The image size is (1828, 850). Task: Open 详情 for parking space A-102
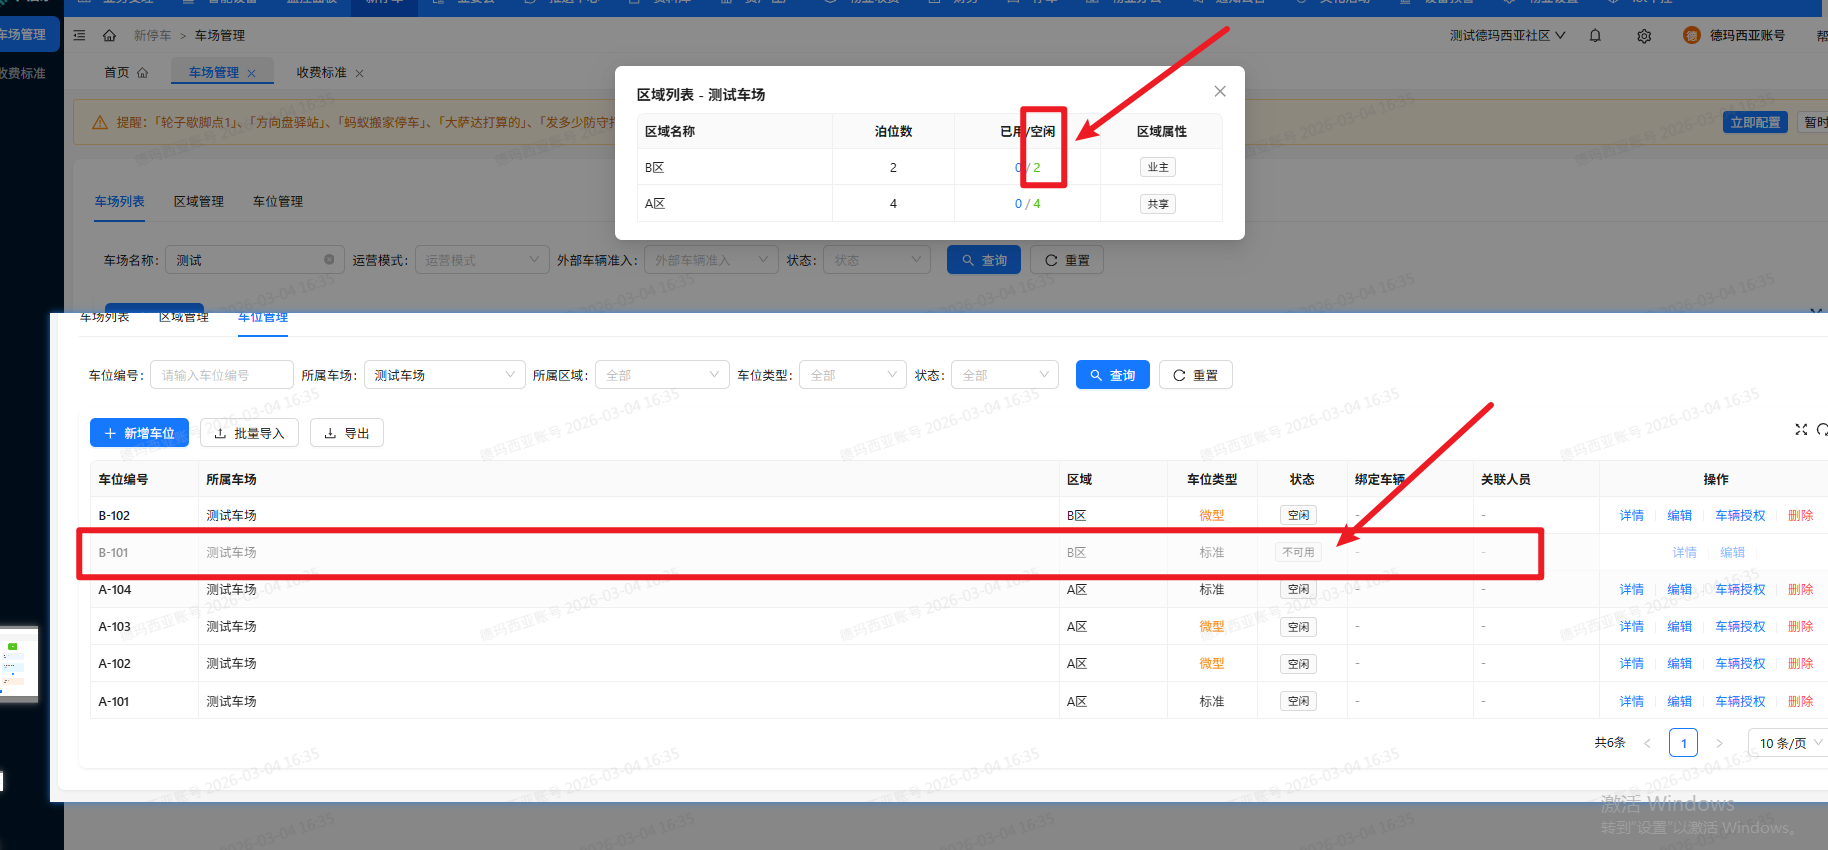click(1632, 664)
